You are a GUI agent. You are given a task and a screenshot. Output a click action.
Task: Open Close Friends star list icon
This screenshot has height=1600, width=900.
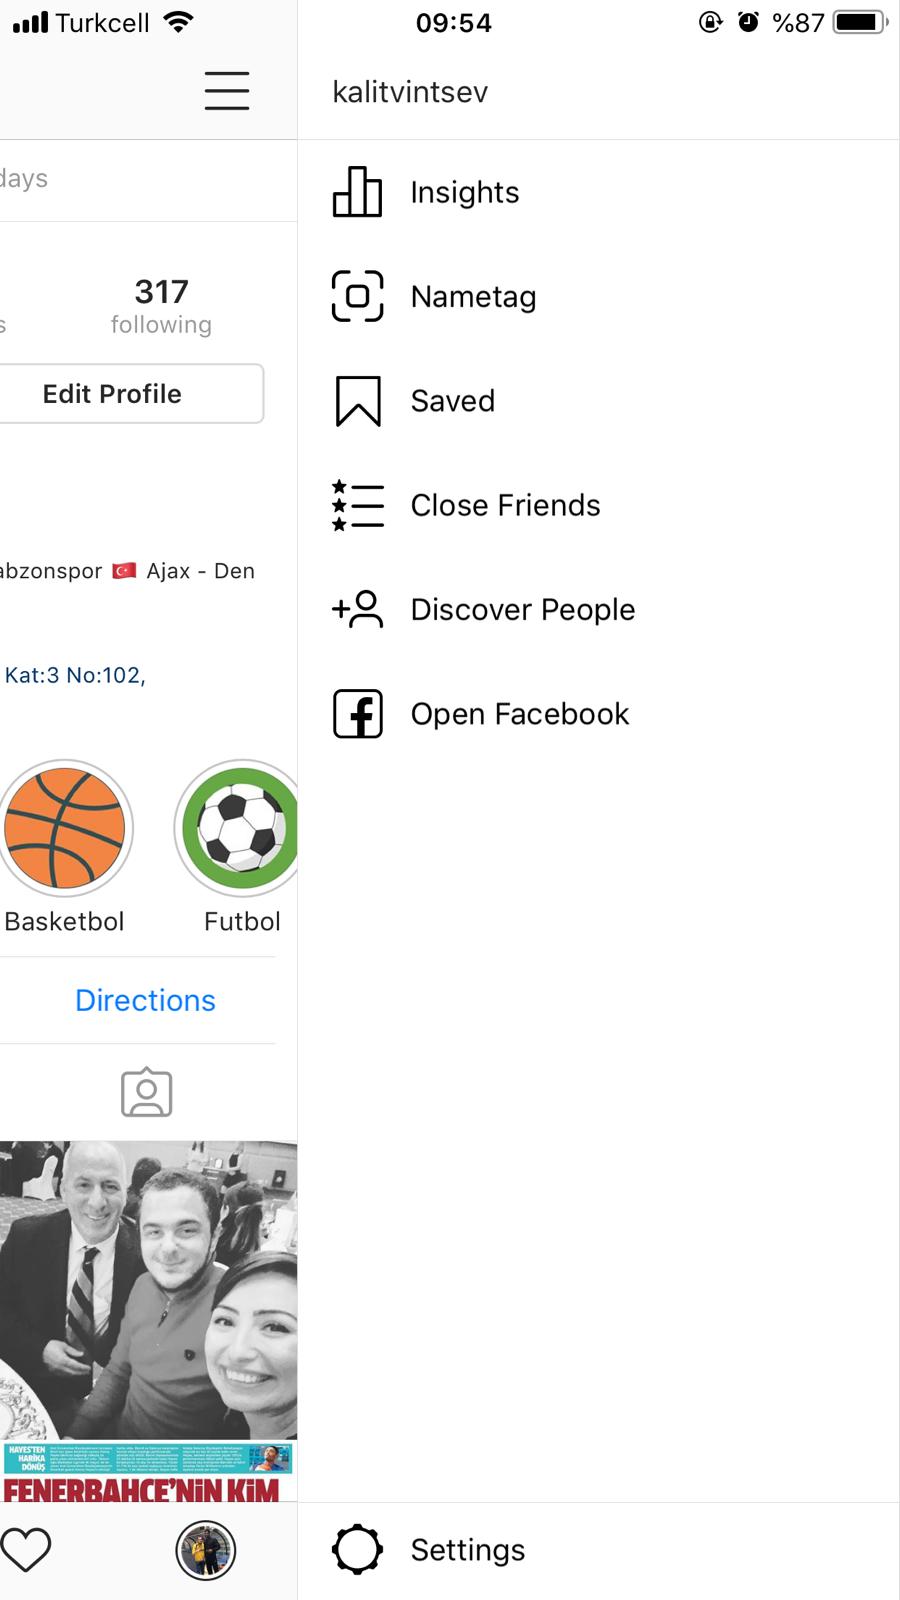(x=357, y=505)
